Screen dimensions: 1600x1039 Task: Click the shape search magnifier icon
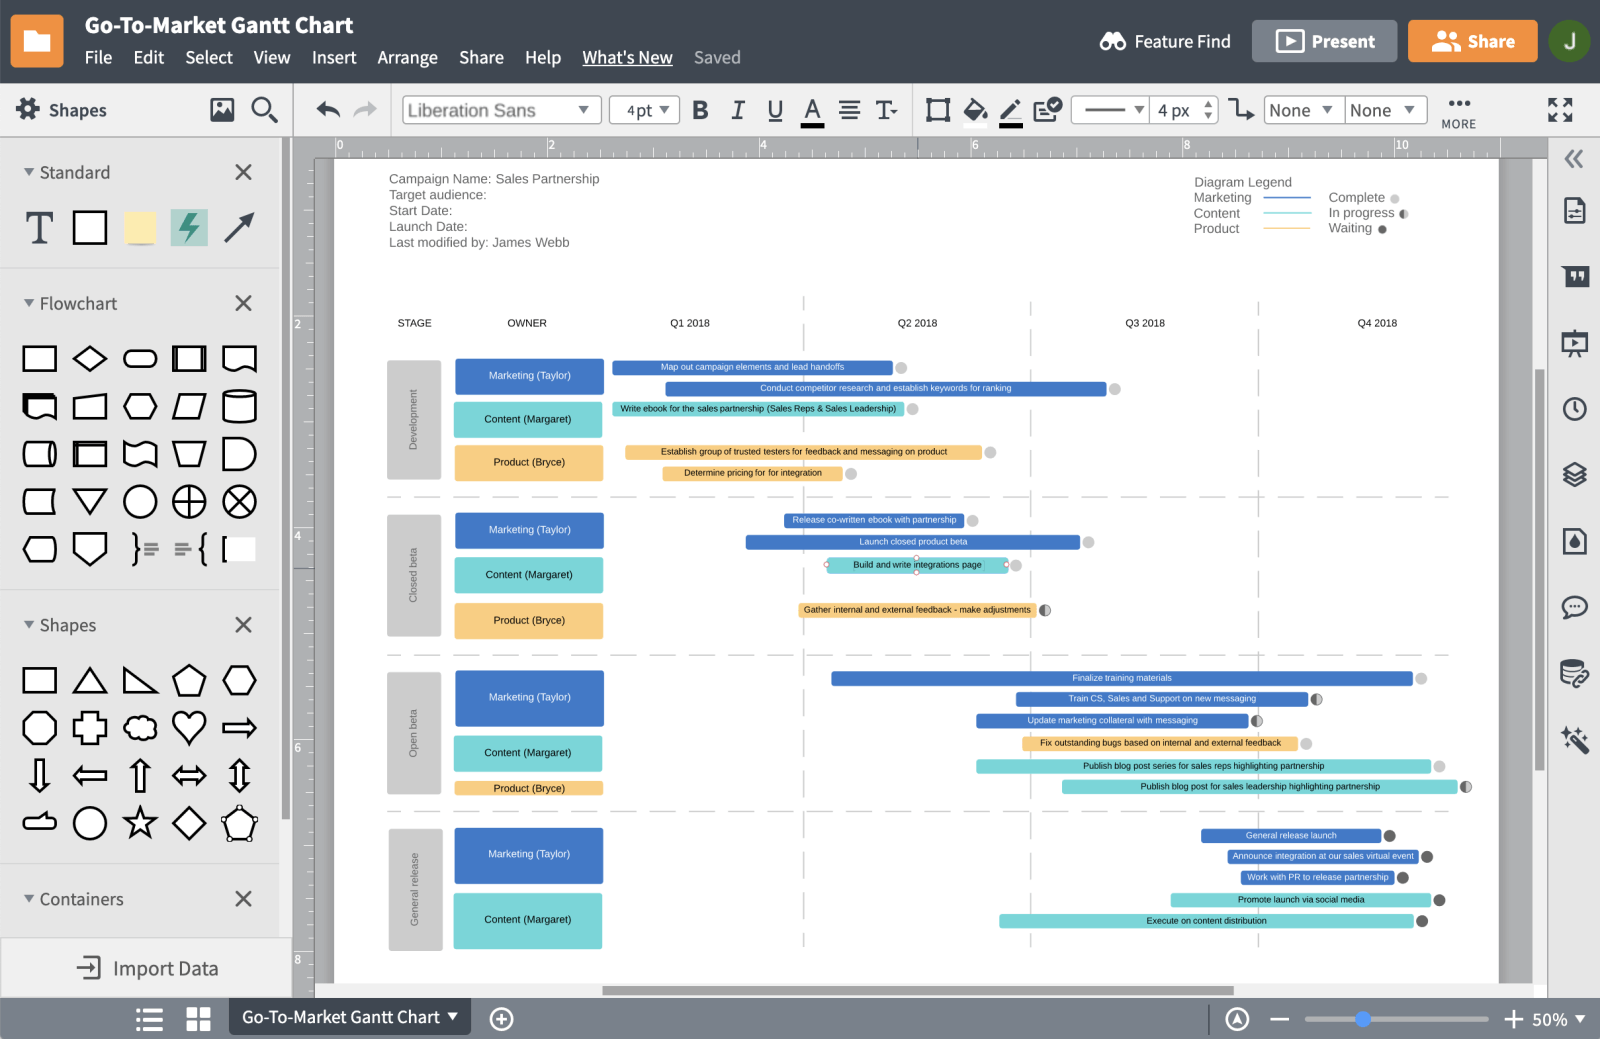[264, 110]
